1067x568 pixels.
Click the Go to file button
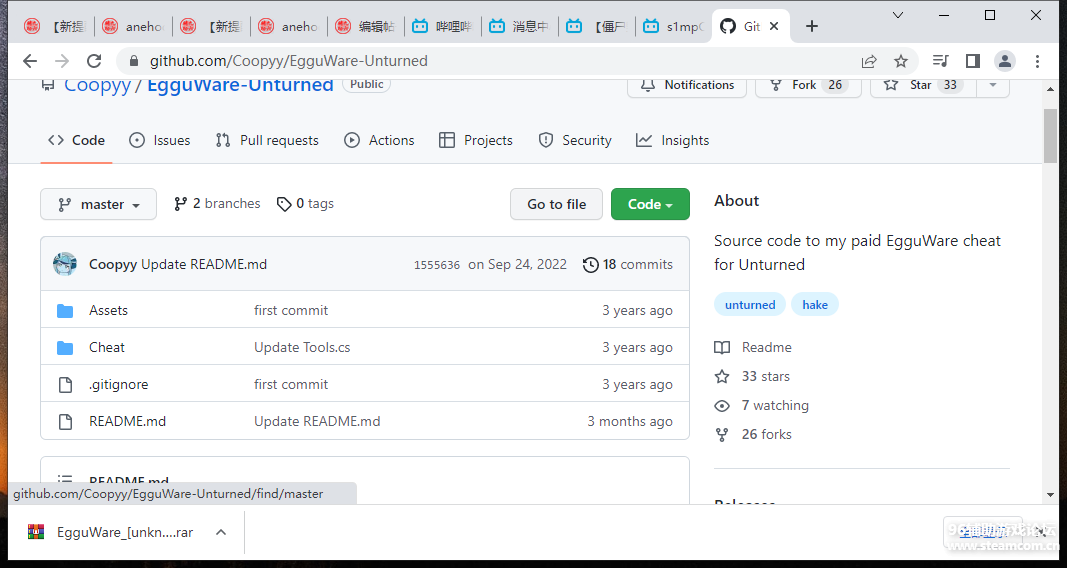(x=556, y=204)
